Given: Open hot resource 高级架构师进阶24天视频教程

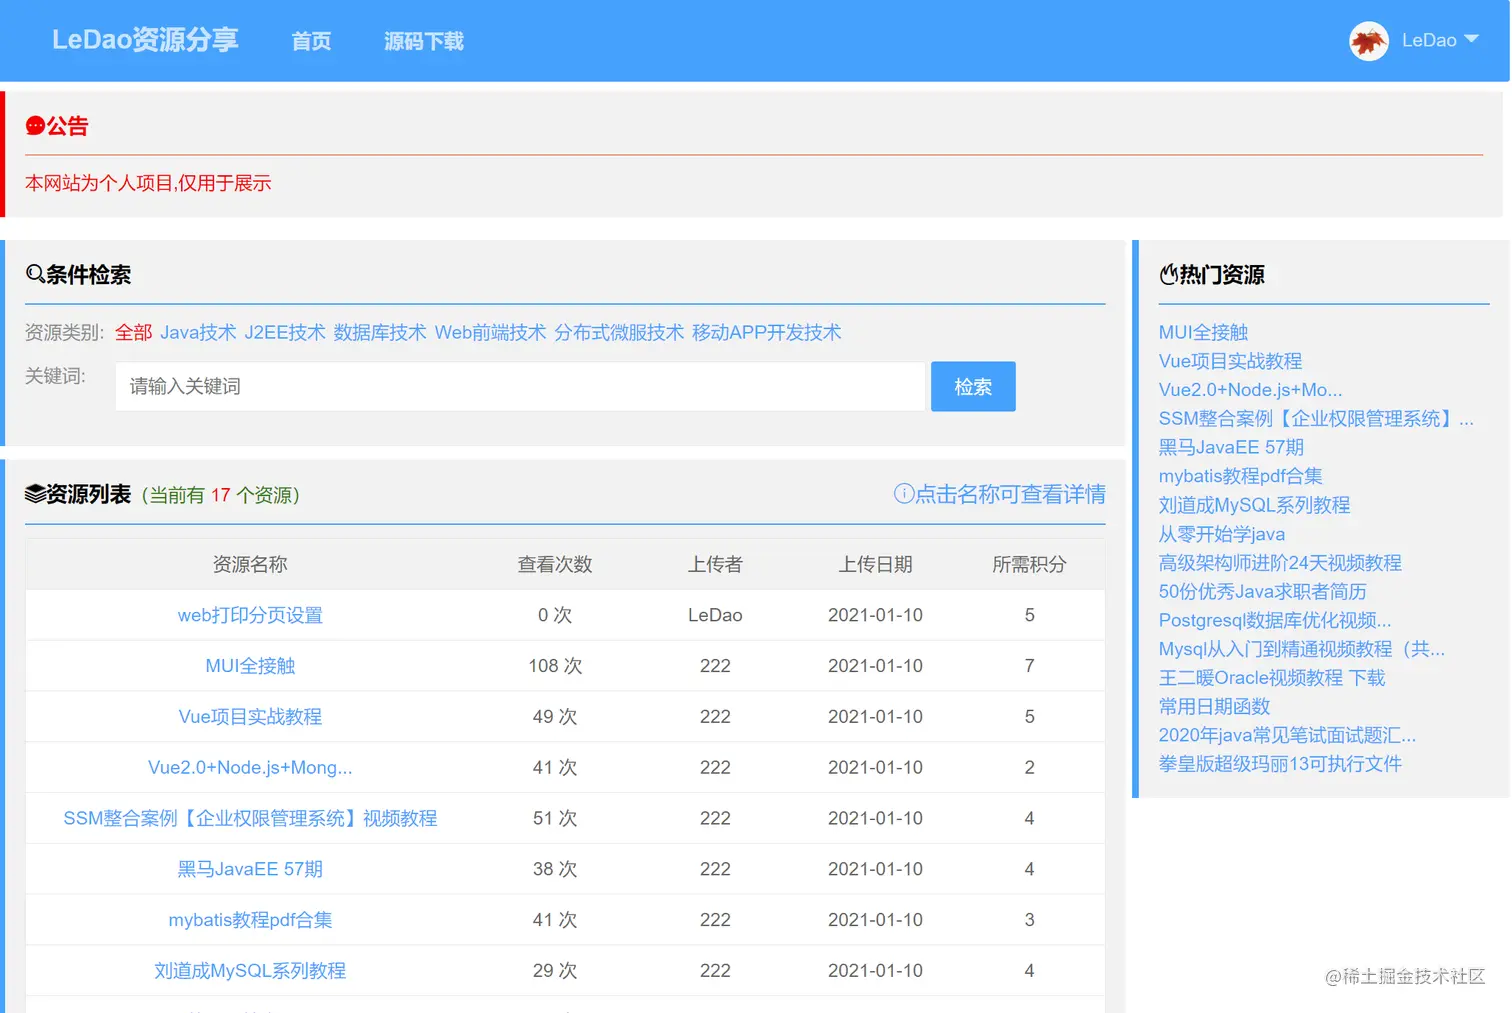Looking at the screenshot, I should (x=1280, y=563).
